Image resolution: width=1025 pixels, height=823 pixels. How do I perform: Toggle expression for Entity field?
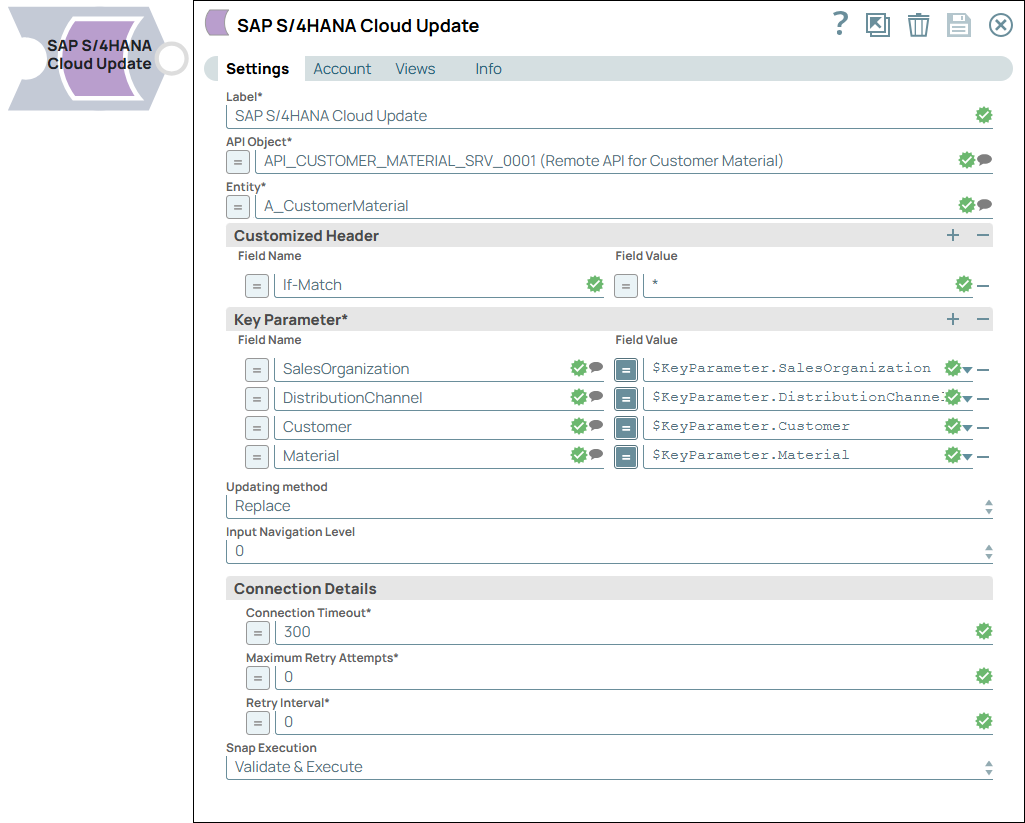click(238, 207)
